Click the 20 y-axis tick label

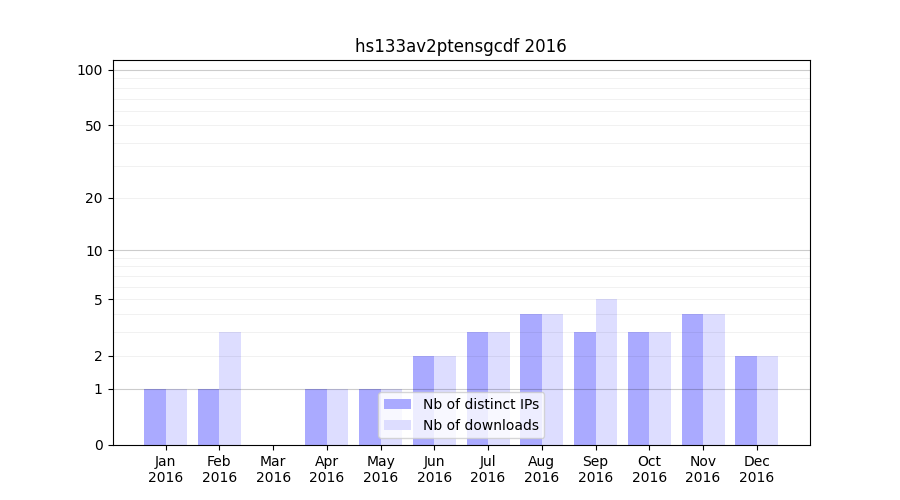pos(94,198)
